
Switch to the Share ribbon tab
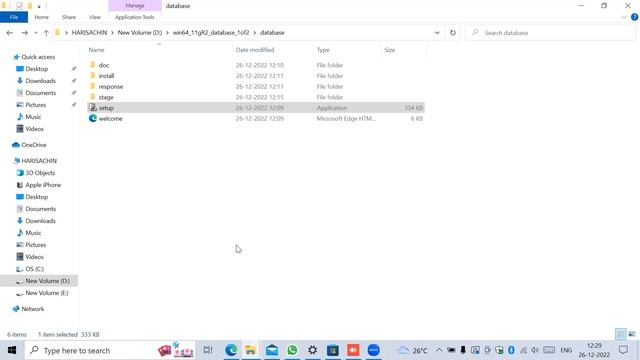click(x=69, y=17)
